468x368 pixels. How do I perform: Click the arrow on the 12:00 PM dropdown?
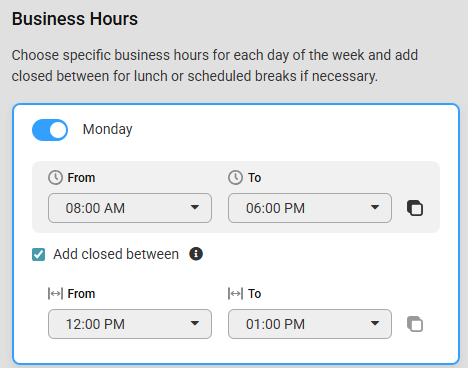pyautogui.click(x=195, y=323)
